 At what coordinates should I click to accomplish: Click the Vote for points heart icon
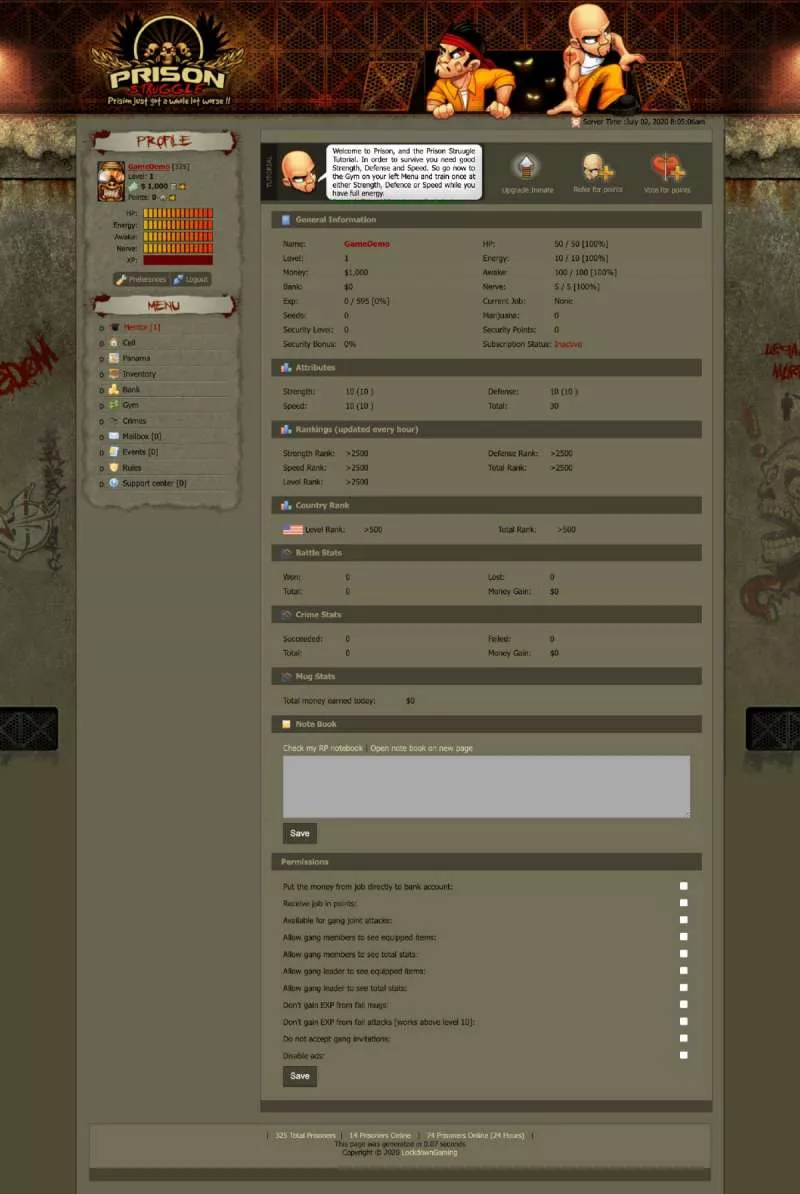coord(665,167)
